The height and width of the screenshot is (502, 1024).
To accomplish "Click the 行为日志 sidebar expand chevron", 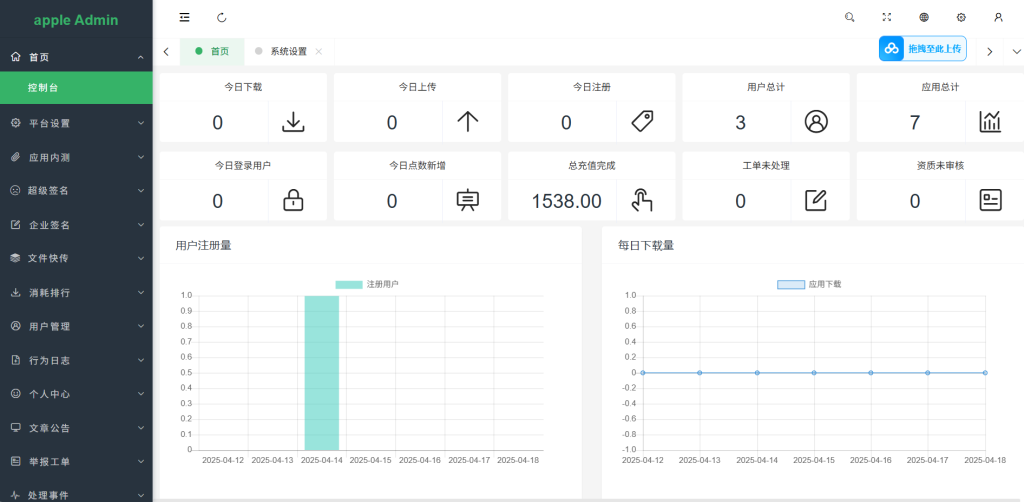I will point(140,360).
